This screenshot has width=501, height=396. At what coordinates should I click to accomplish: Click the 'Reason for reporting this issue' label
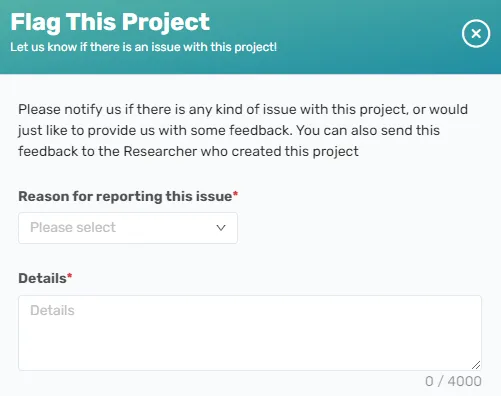125,196
